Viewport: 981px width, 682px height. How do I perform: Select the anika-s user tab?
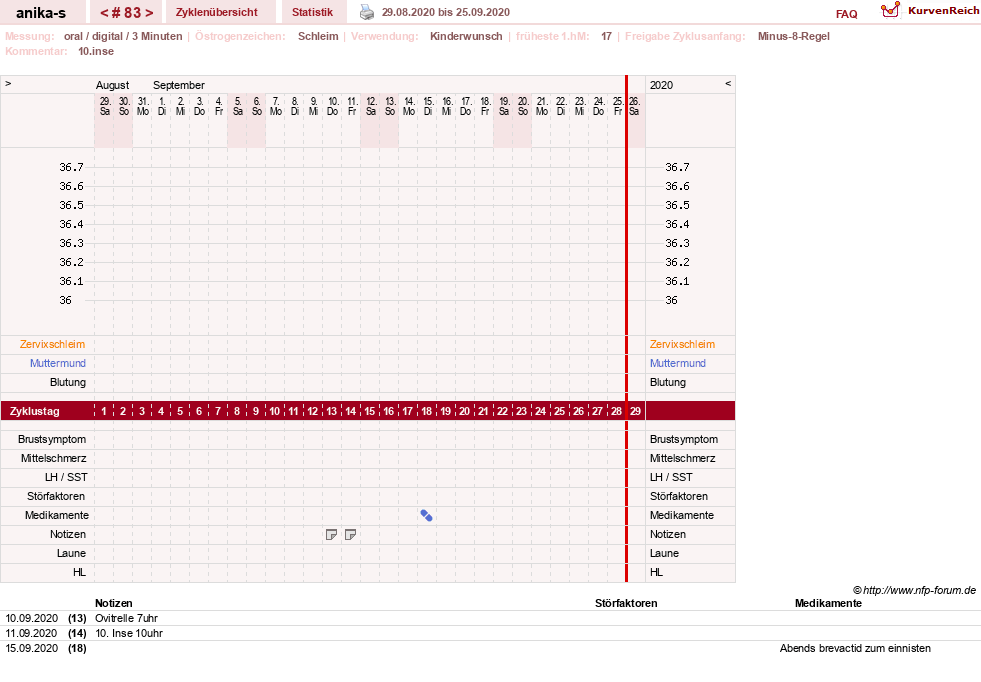(41, 13)
